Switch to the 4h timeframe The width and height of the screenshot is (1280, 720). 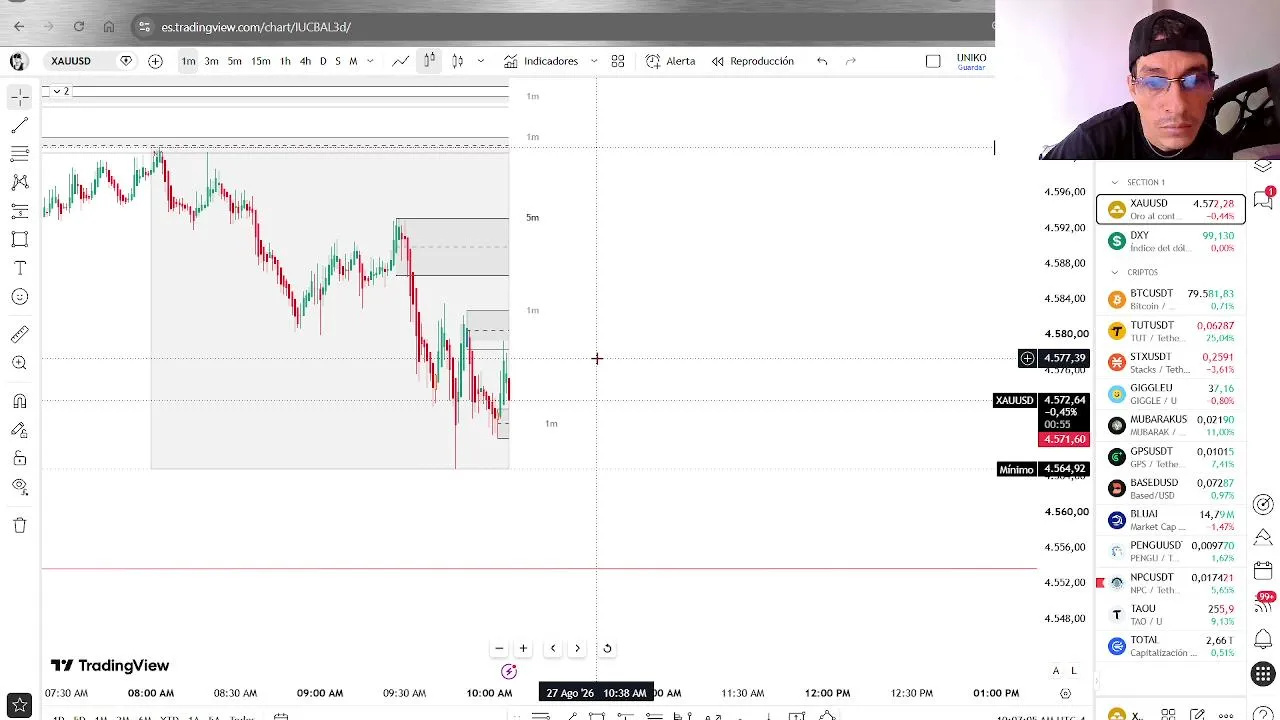coord(305,61)
